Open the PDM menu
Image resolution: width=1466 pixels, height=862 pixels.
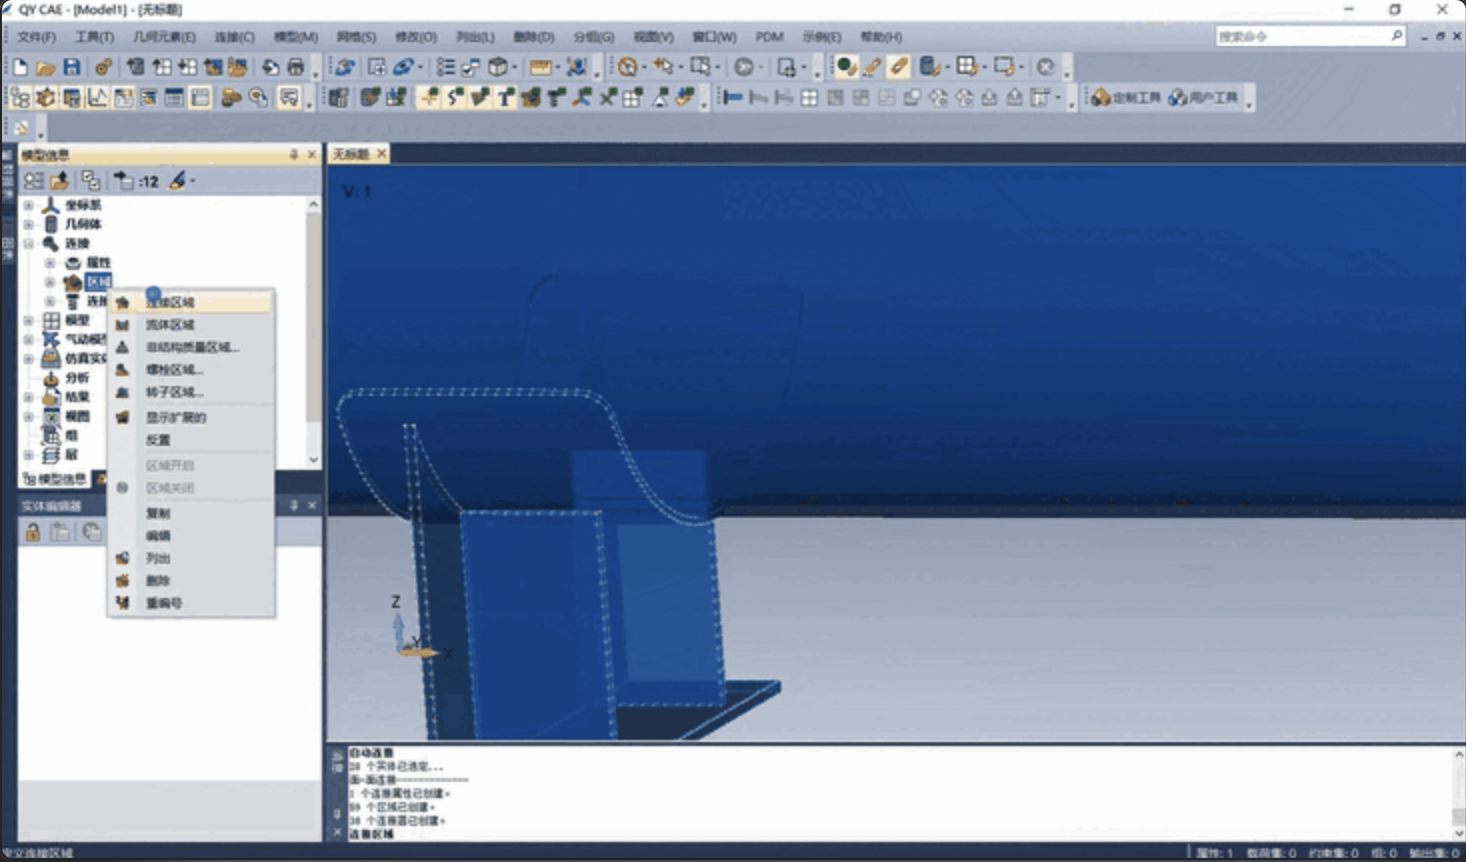tap(769, 37)
